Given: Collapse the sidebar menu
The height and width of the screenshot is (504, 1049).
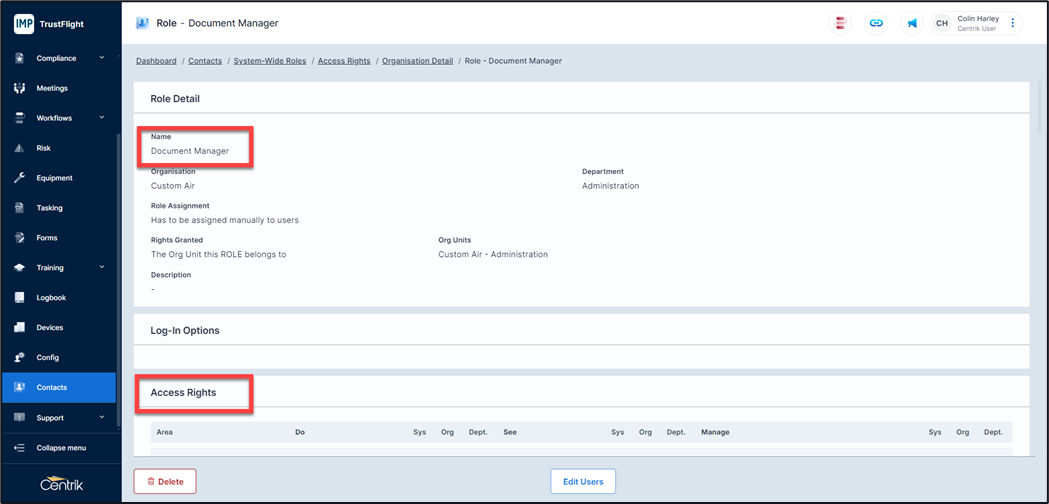Looking at the screenshot, I should (x=60, y=448).
